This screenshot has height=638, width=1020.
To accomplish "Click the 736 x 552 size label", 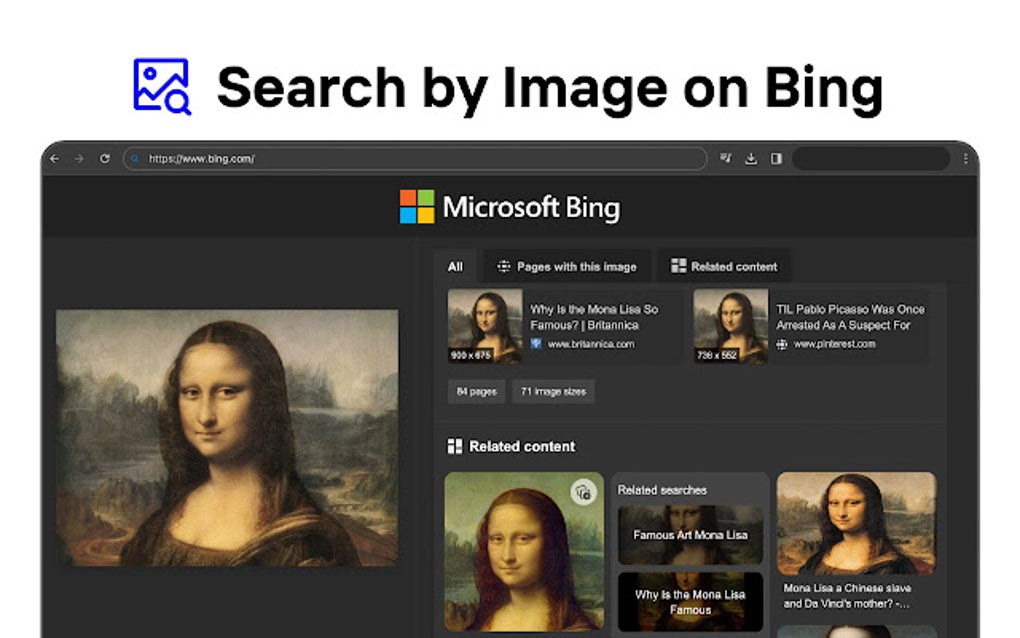I will click(717, 355).
